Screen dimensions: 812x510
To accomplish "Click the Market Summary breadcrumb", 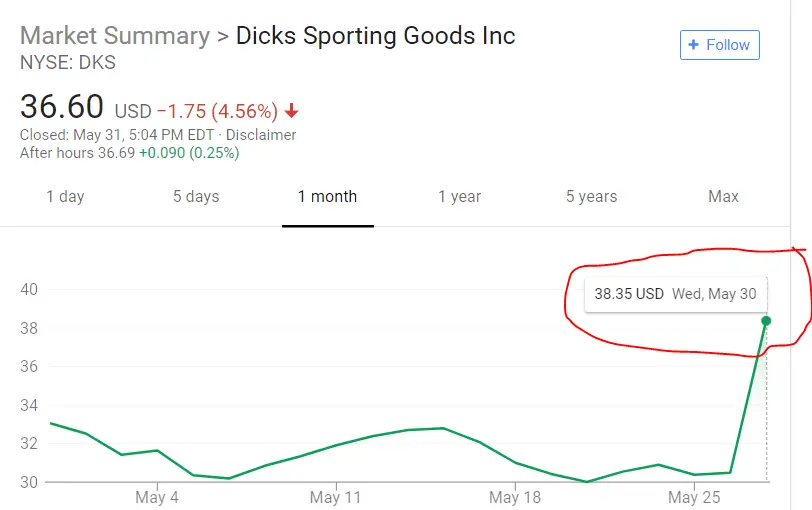I will tap(115, 36).
